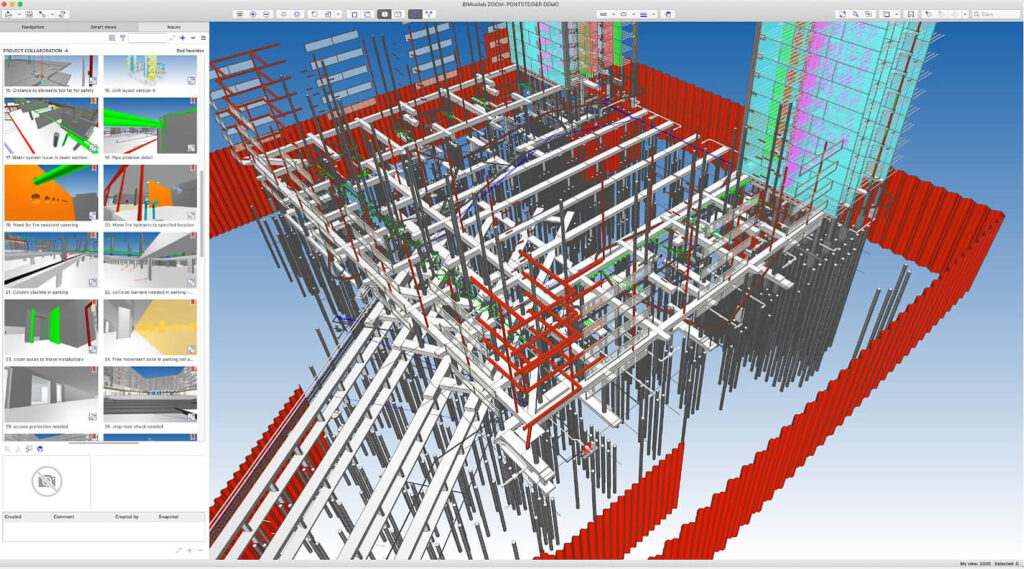Screen dimensions: 1024x569
Task: Switch to the Issues tab
Action: [x=174, y=27]
